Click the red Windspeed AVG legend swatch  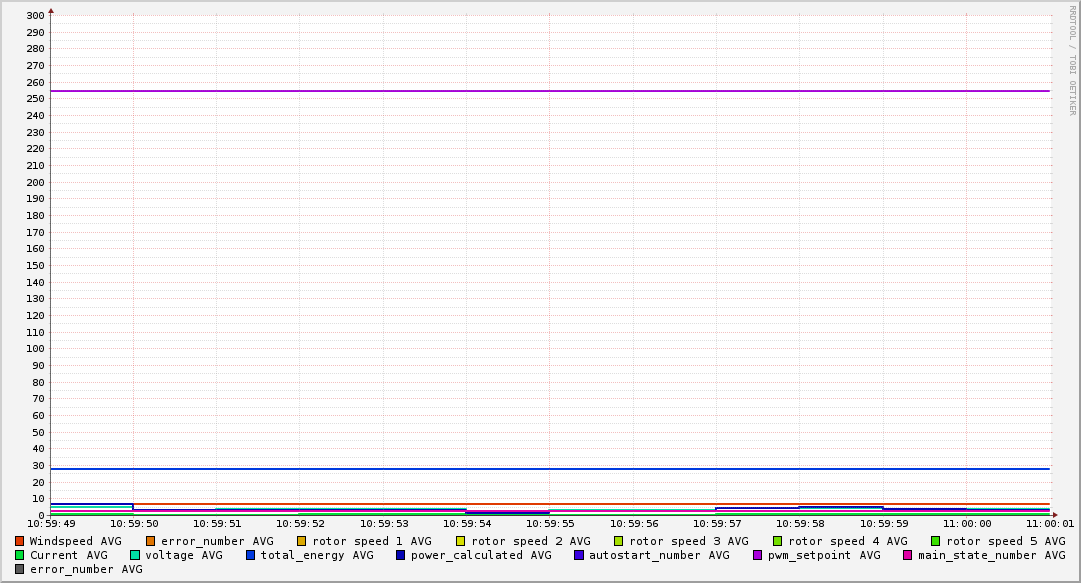pyautogui.click(x=20, y=541)
